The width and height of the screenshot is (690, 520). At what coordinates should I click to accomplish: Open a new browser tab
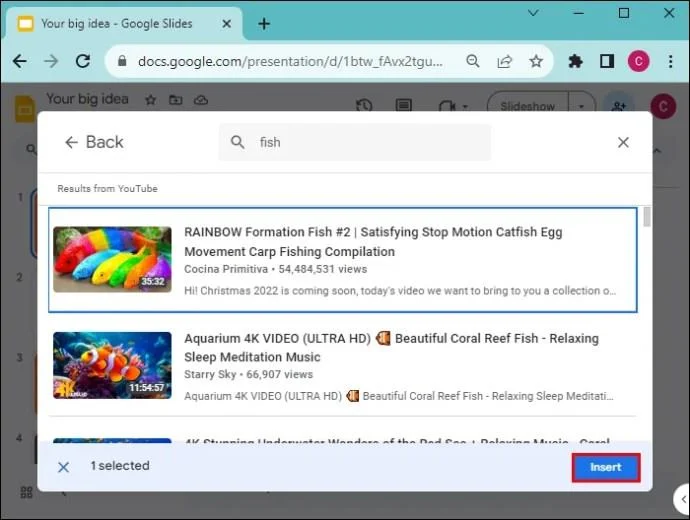(x=264, y=24)
